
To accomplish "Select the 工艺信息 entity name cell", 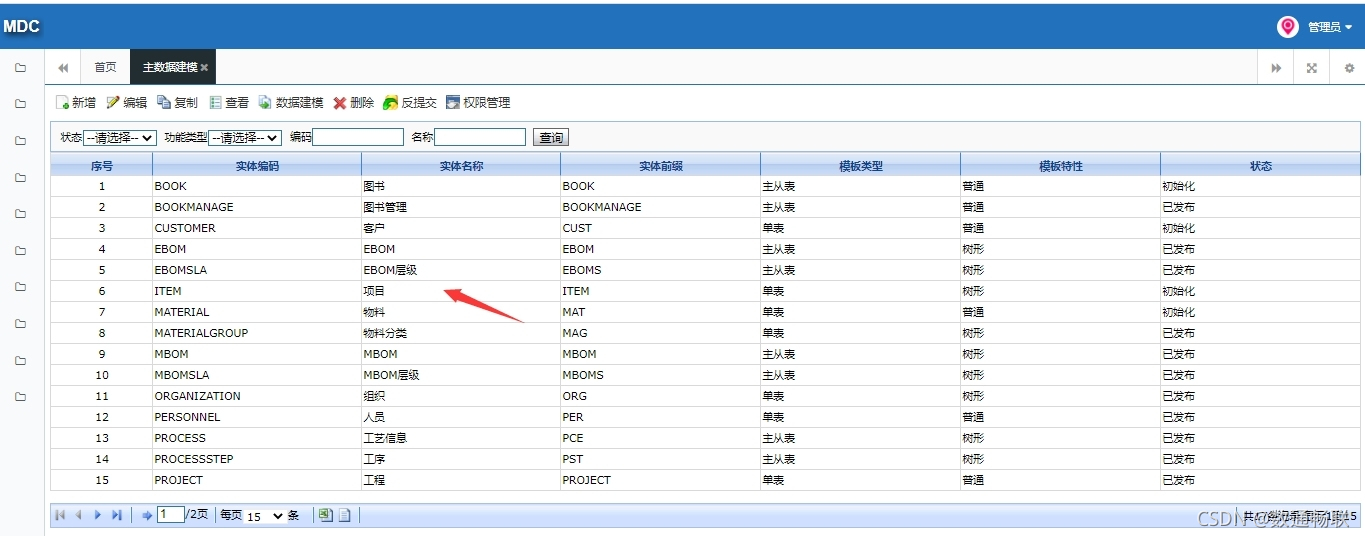I will point(461,438).
